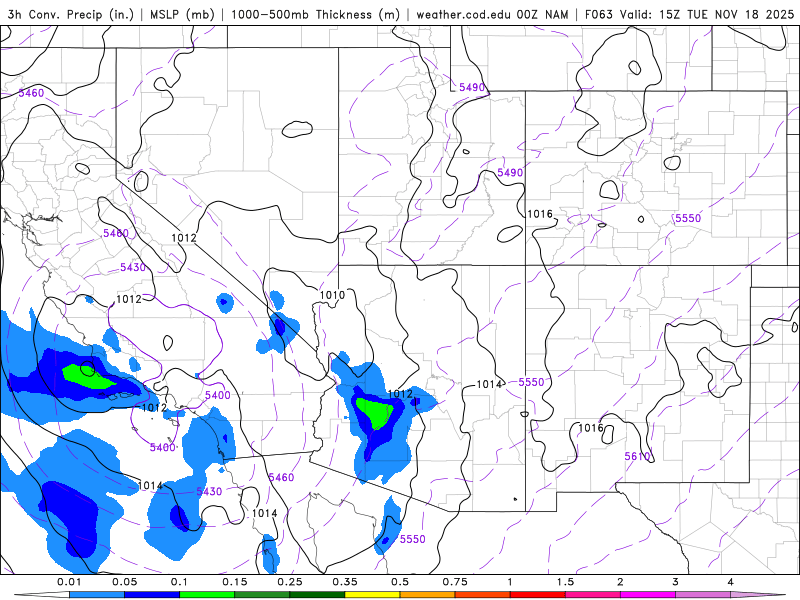The image size is (800, 600).
Task: Click 'Valid: 15Z TUE NOV 18 2025' text
Action: 707,14
